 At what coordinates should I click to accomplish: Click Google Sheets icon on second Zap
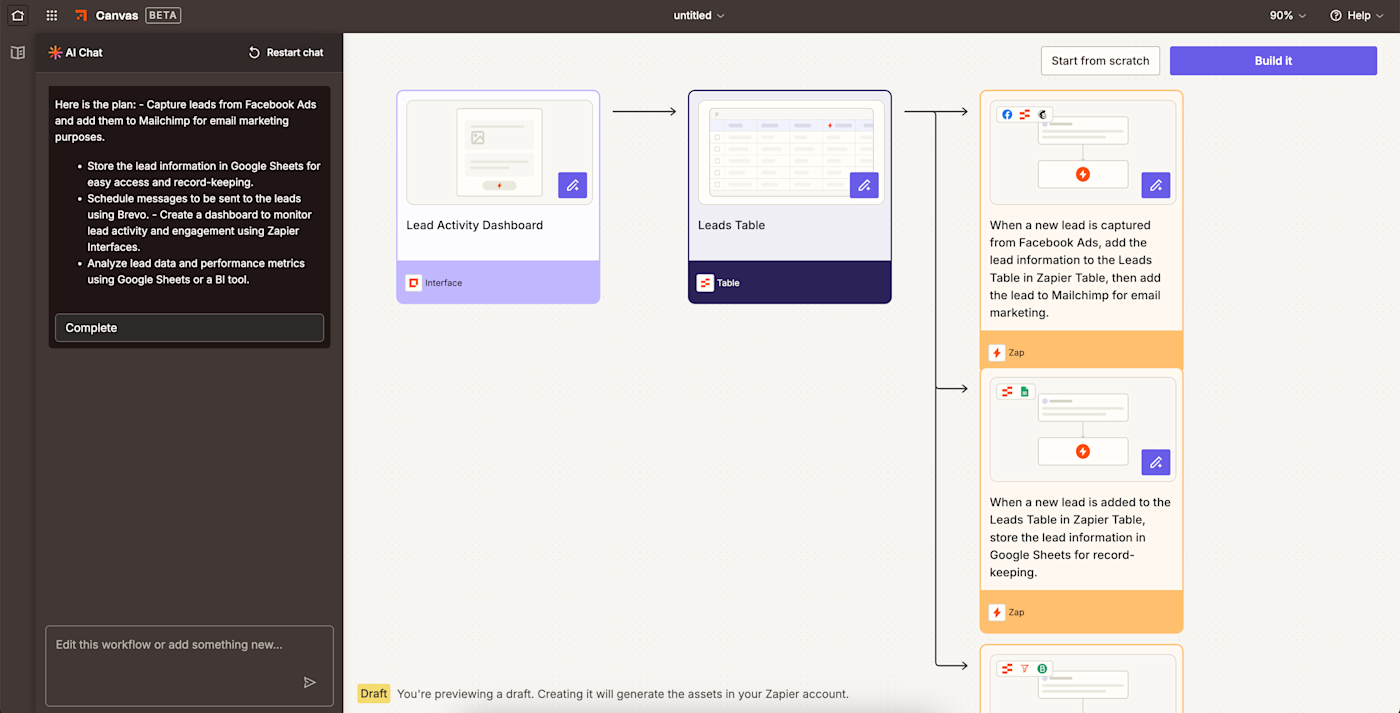coord(1024,392)
